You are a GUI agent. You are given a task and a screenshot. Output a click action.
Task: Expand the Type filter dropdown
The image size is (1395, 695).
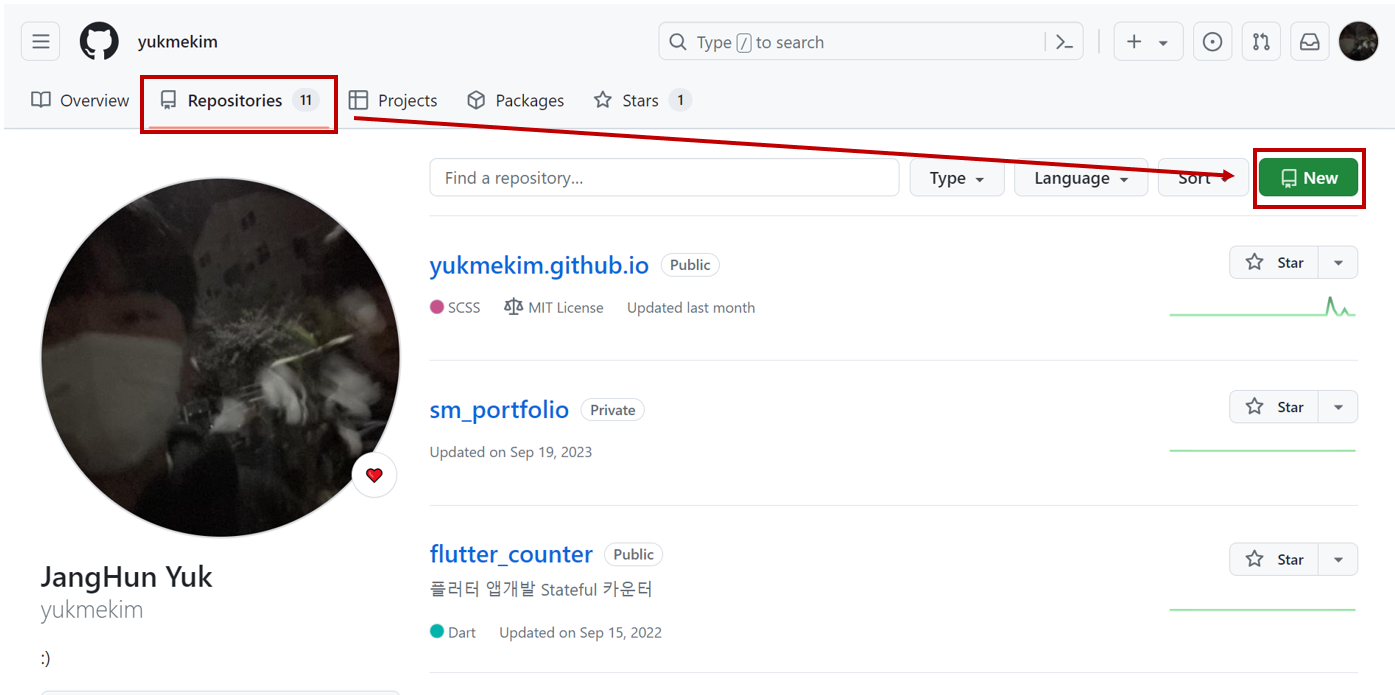(x=956, y=178)
